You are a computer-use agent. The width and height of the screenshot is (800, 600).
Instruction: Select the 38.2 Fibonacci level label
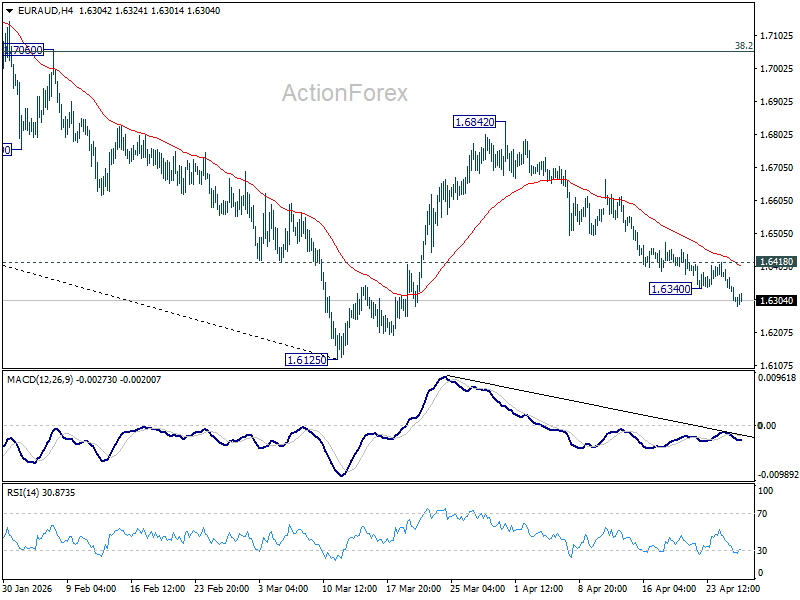[743, 46]
